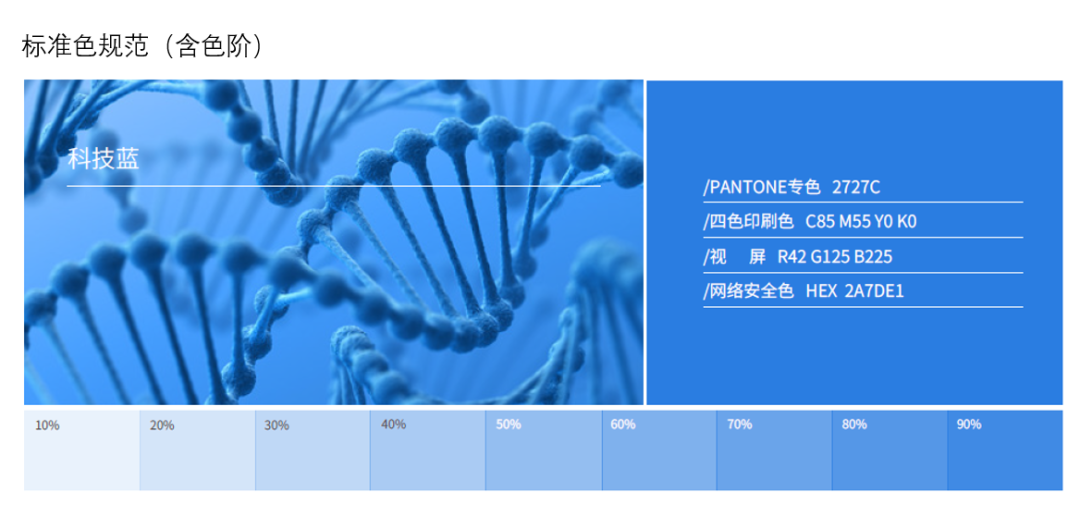The image size is (1080, 529).
Task: Select the 80% tint swatch
Action: 889,451
